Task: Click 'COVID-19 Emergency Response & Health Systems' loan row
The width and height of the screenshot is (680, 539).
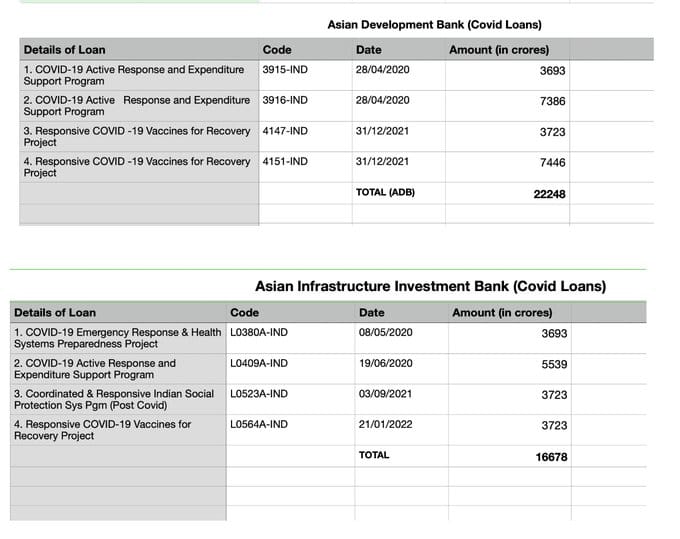Action: tap(118, 338)
